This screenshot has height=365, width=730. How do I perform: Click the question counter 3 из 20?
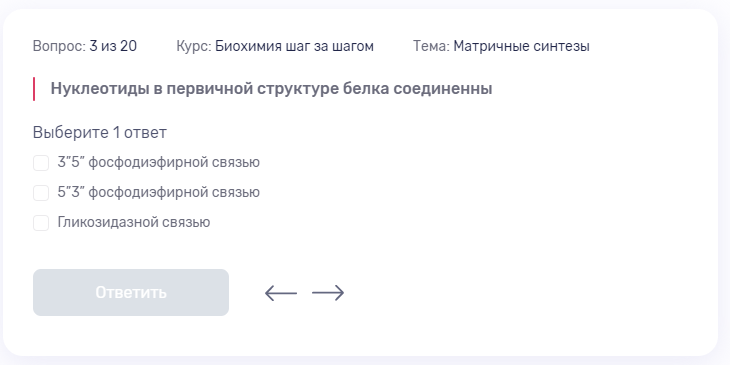pyautogui.click(x=113, y=46)
